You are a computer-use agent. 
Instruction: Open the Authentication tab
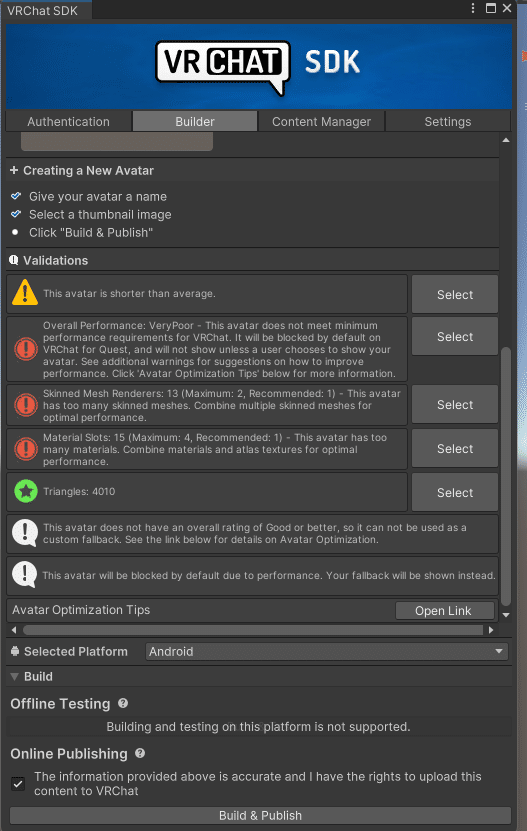(x=68, y=121)
